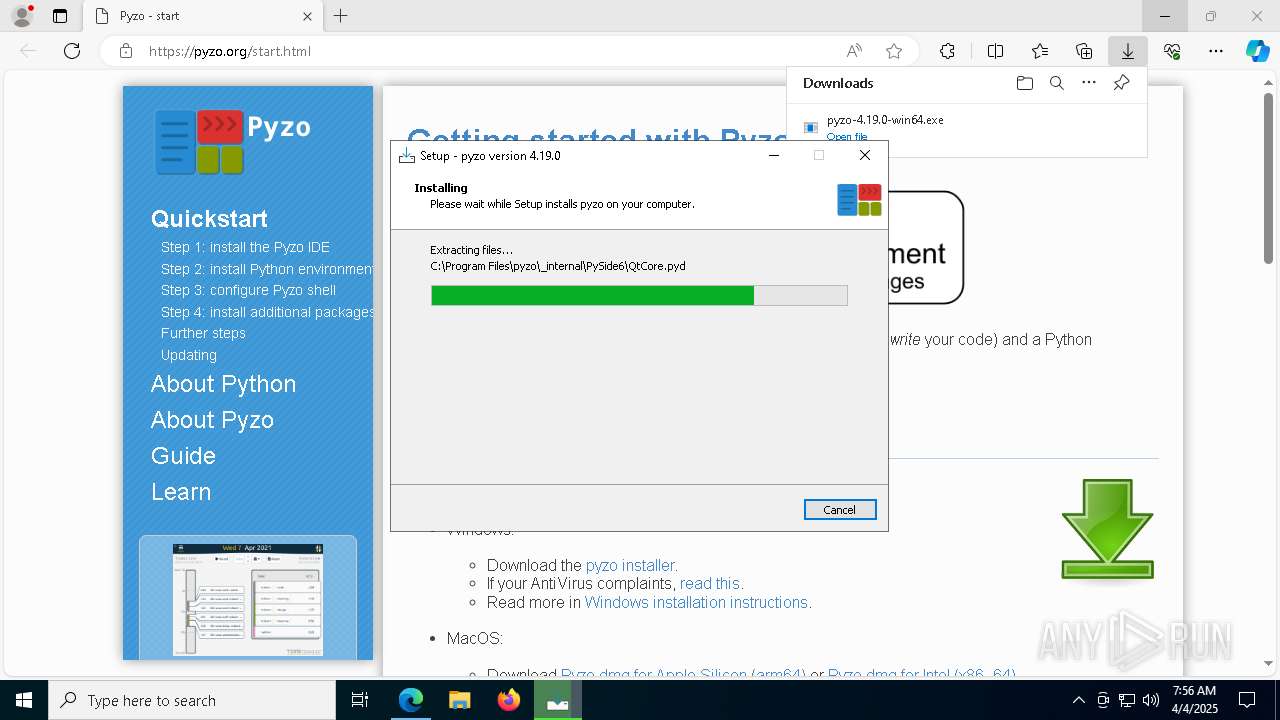1280x720 pixels.
Task: View site information lock icon
Action: (126, 51)
